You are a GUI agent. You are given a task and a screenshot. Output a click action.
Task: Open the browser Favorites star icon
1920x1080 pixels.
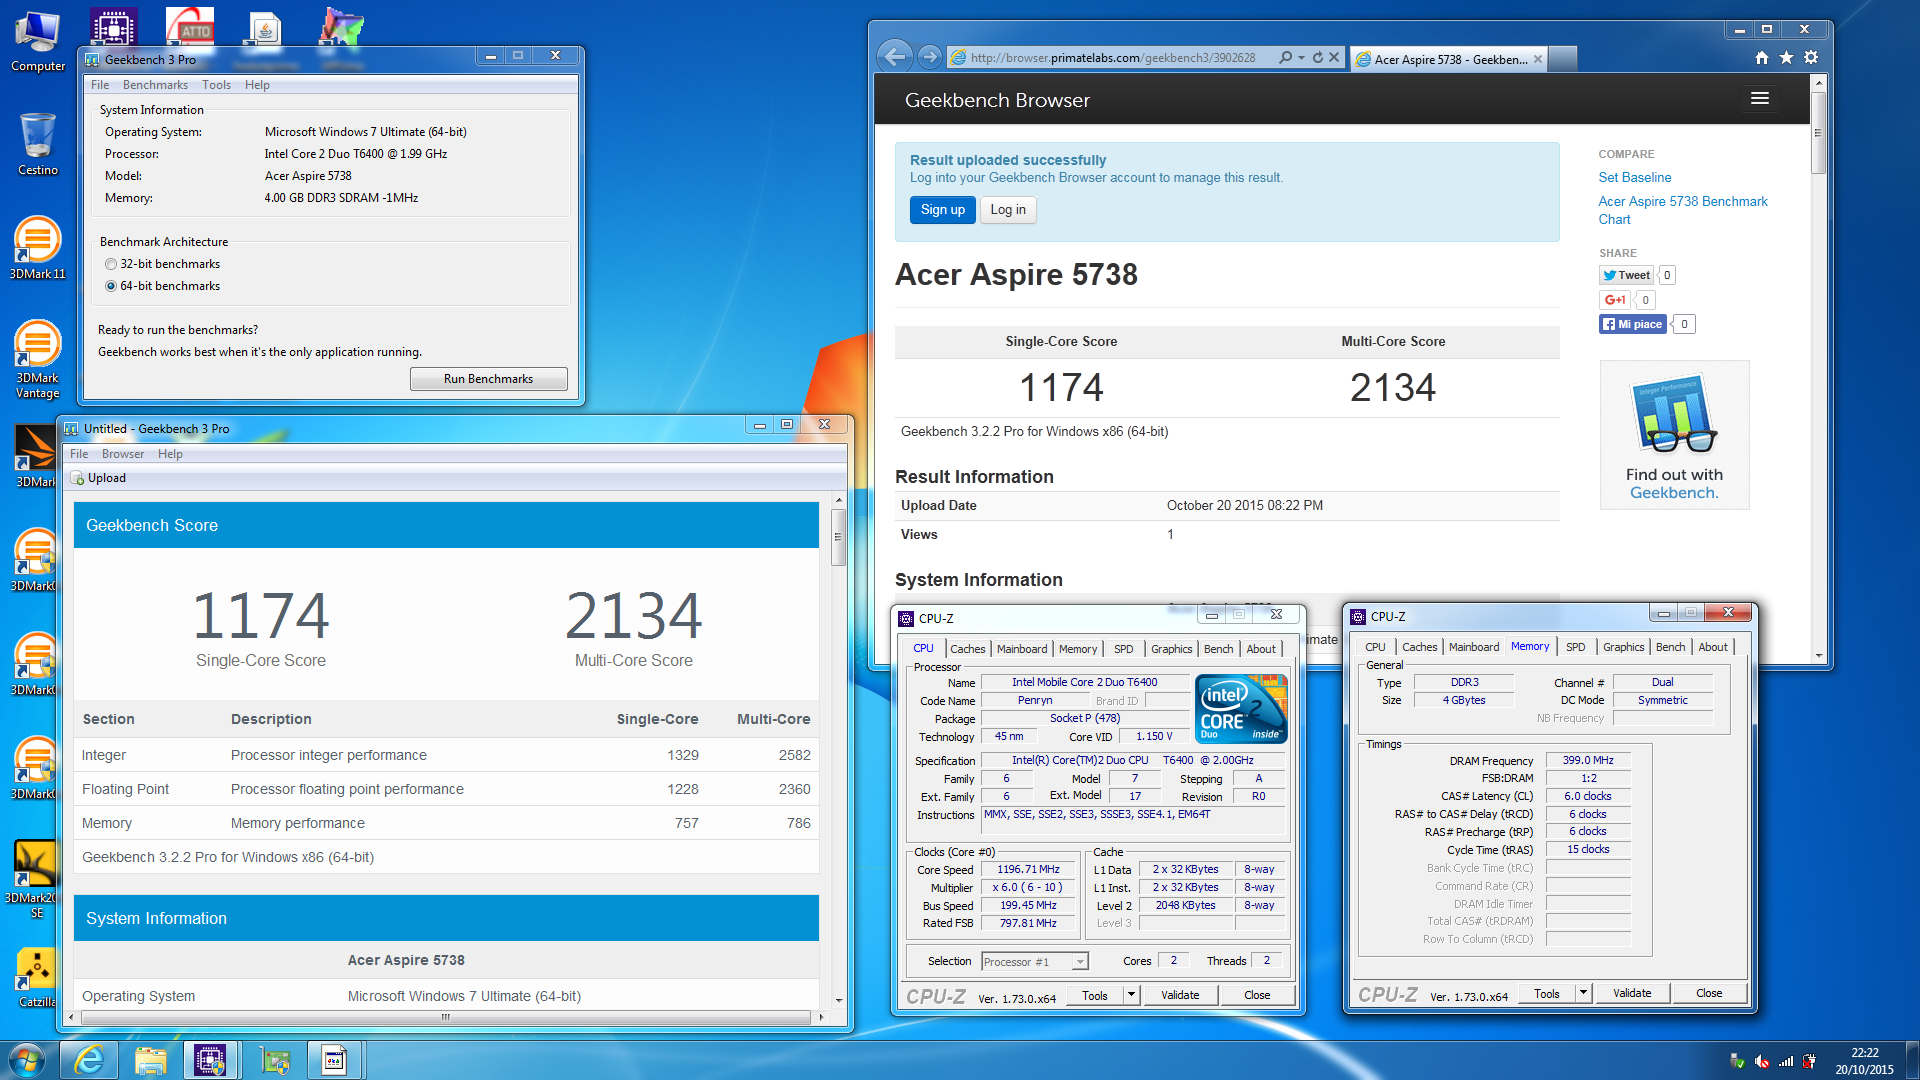point(1786,58)
